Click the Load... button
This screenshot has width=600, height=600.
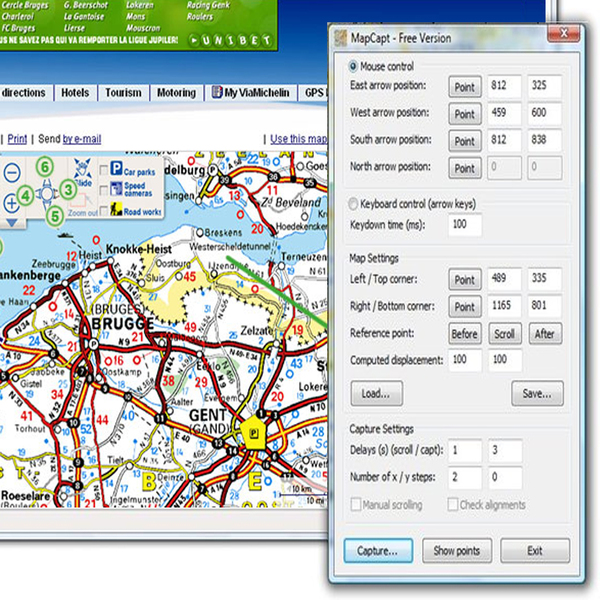tap(376, 393)
